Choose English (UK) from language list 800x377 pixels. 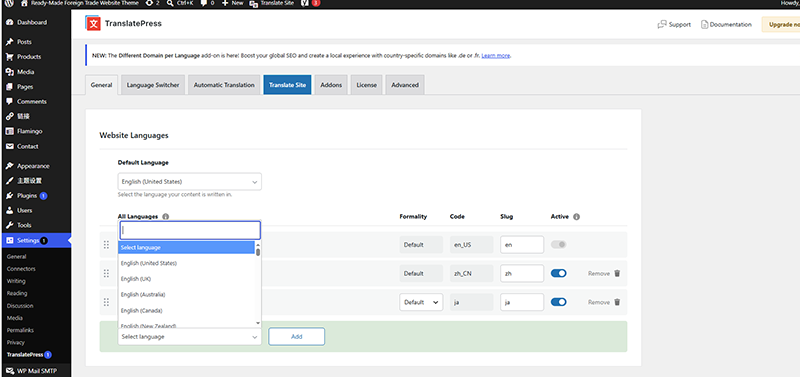[186, 279]
